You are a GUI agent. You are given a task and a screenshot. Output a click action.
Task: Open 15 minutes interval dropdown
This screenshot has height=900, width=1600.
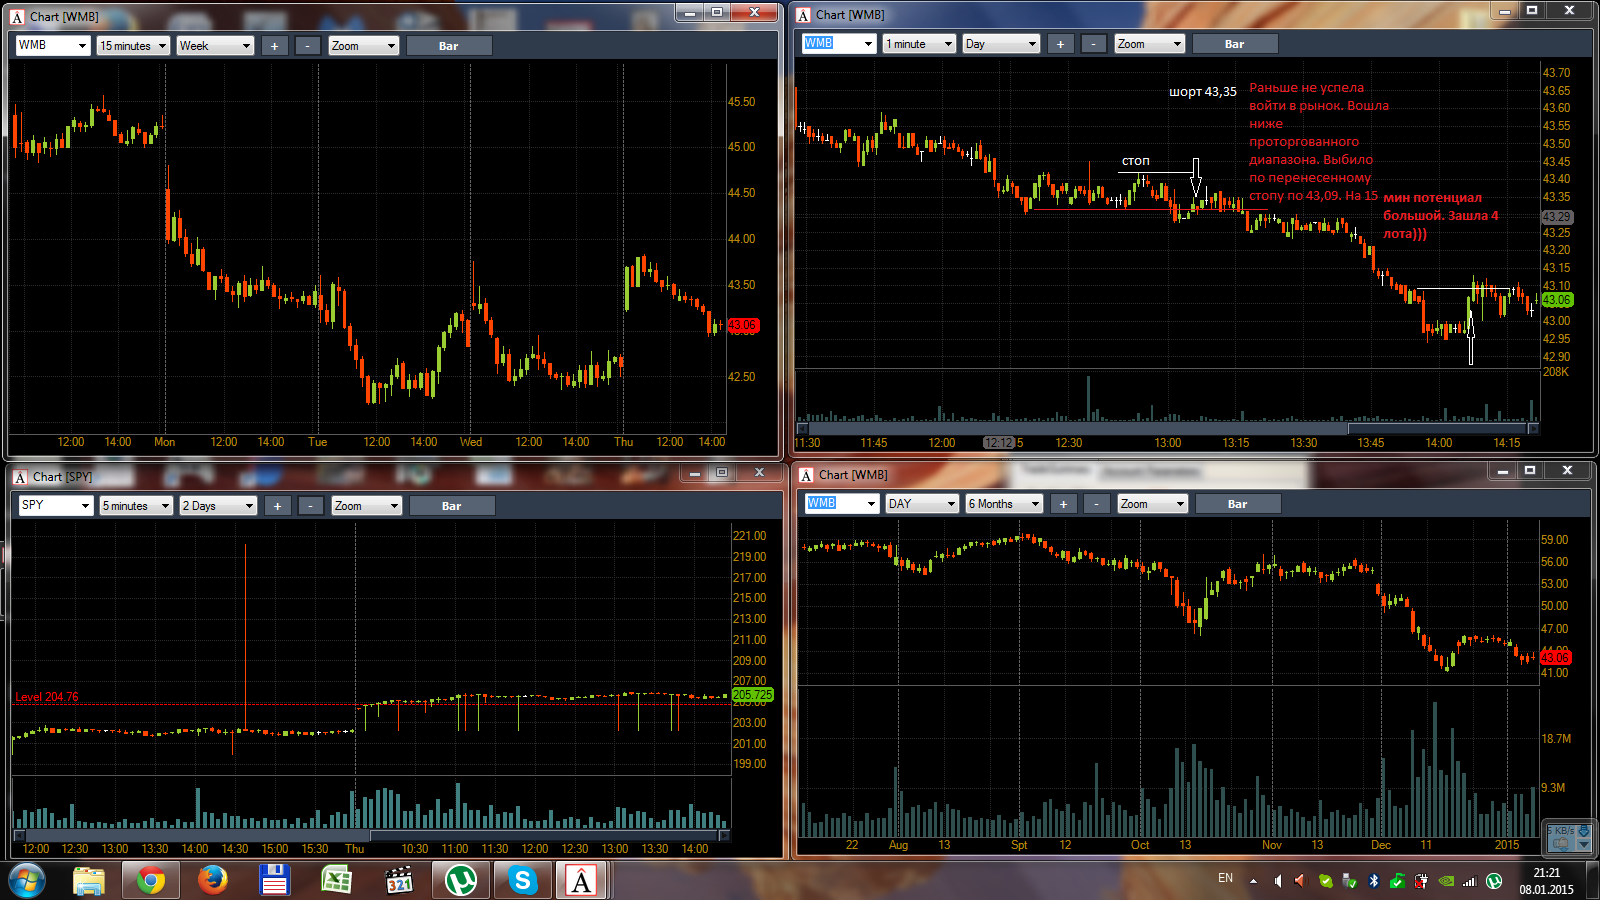click(x=133, y=46)
